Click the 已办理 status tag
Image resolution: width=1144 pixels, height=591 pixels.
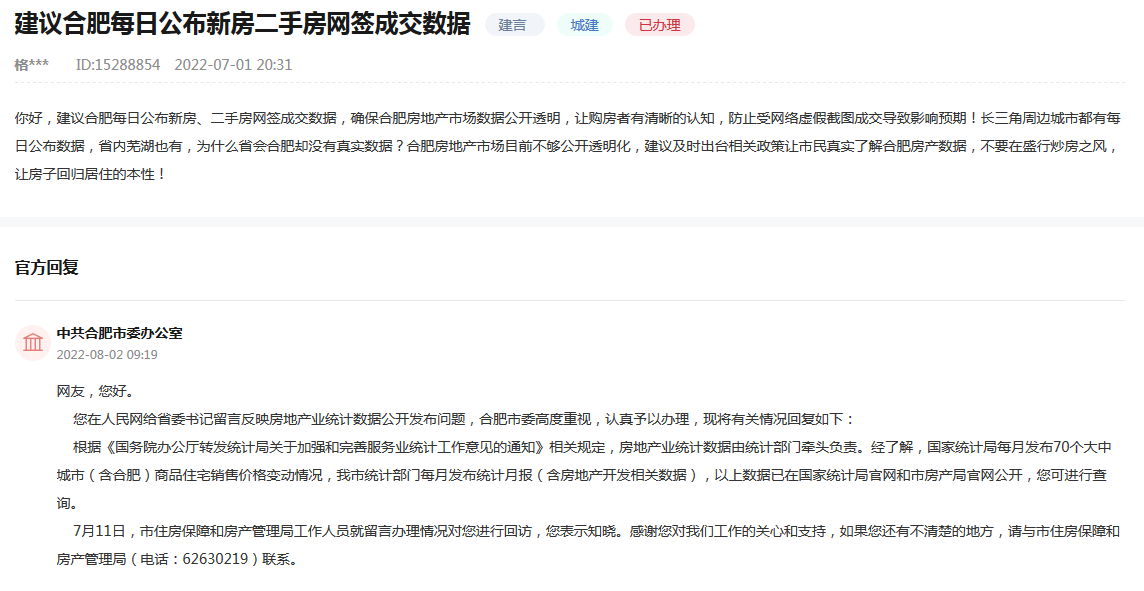coord(660,25)
